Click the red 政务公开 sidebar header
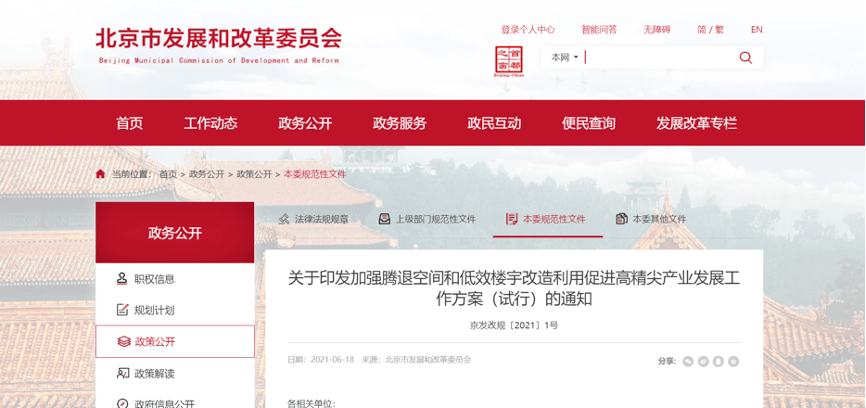 point(175,232)
